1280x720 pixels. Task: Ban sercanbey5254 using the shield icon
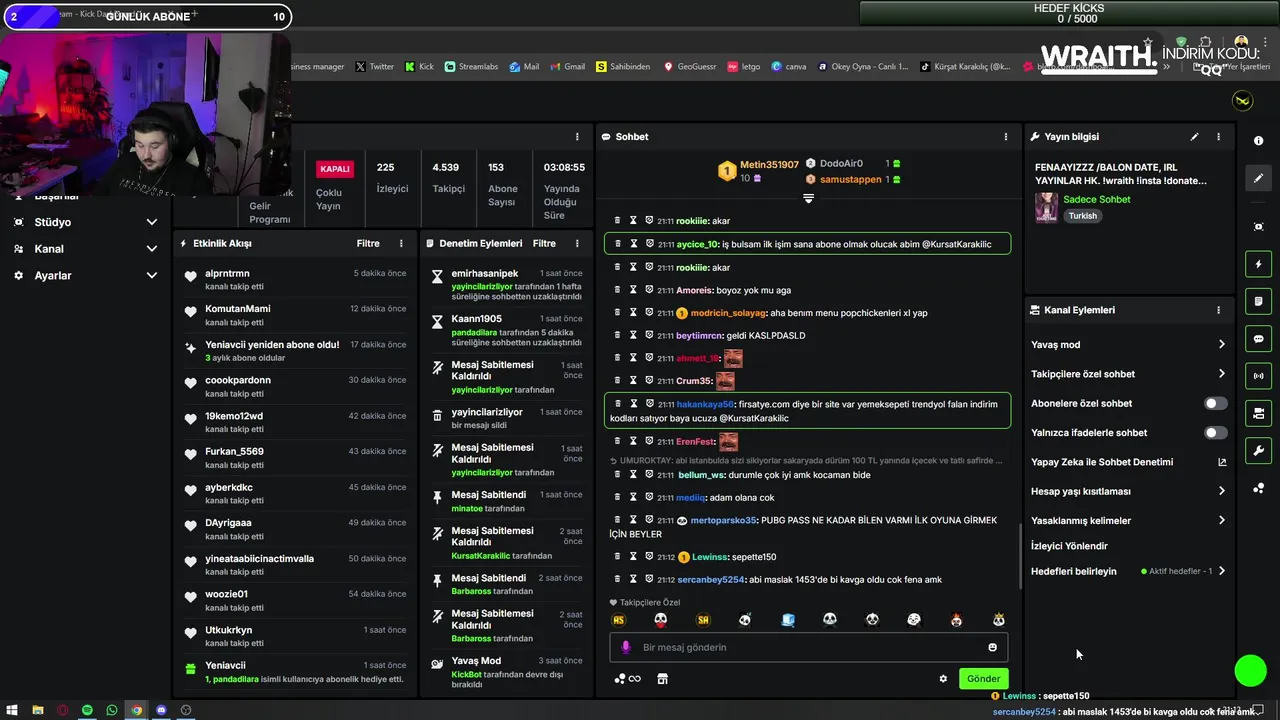click(649, 580)
